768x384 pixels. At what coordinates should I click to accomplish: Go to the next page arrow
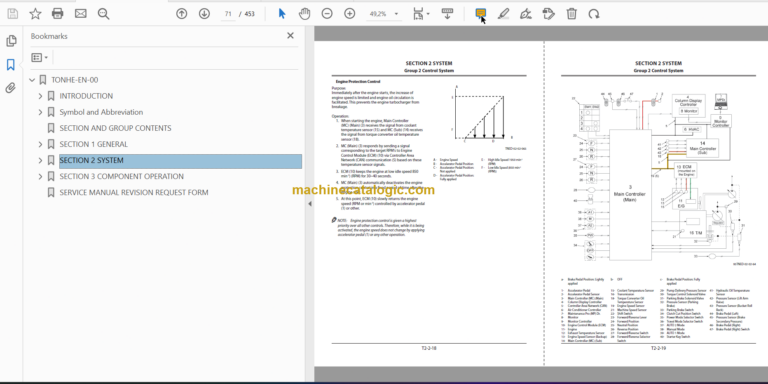(x=204, y=14)
